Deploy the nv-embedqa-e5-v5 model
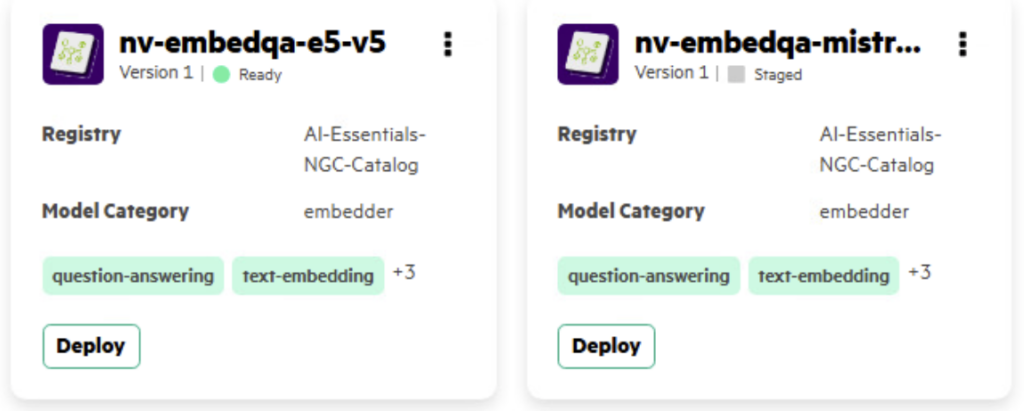Screen dimensions: 1024x411 pos(91,346)
